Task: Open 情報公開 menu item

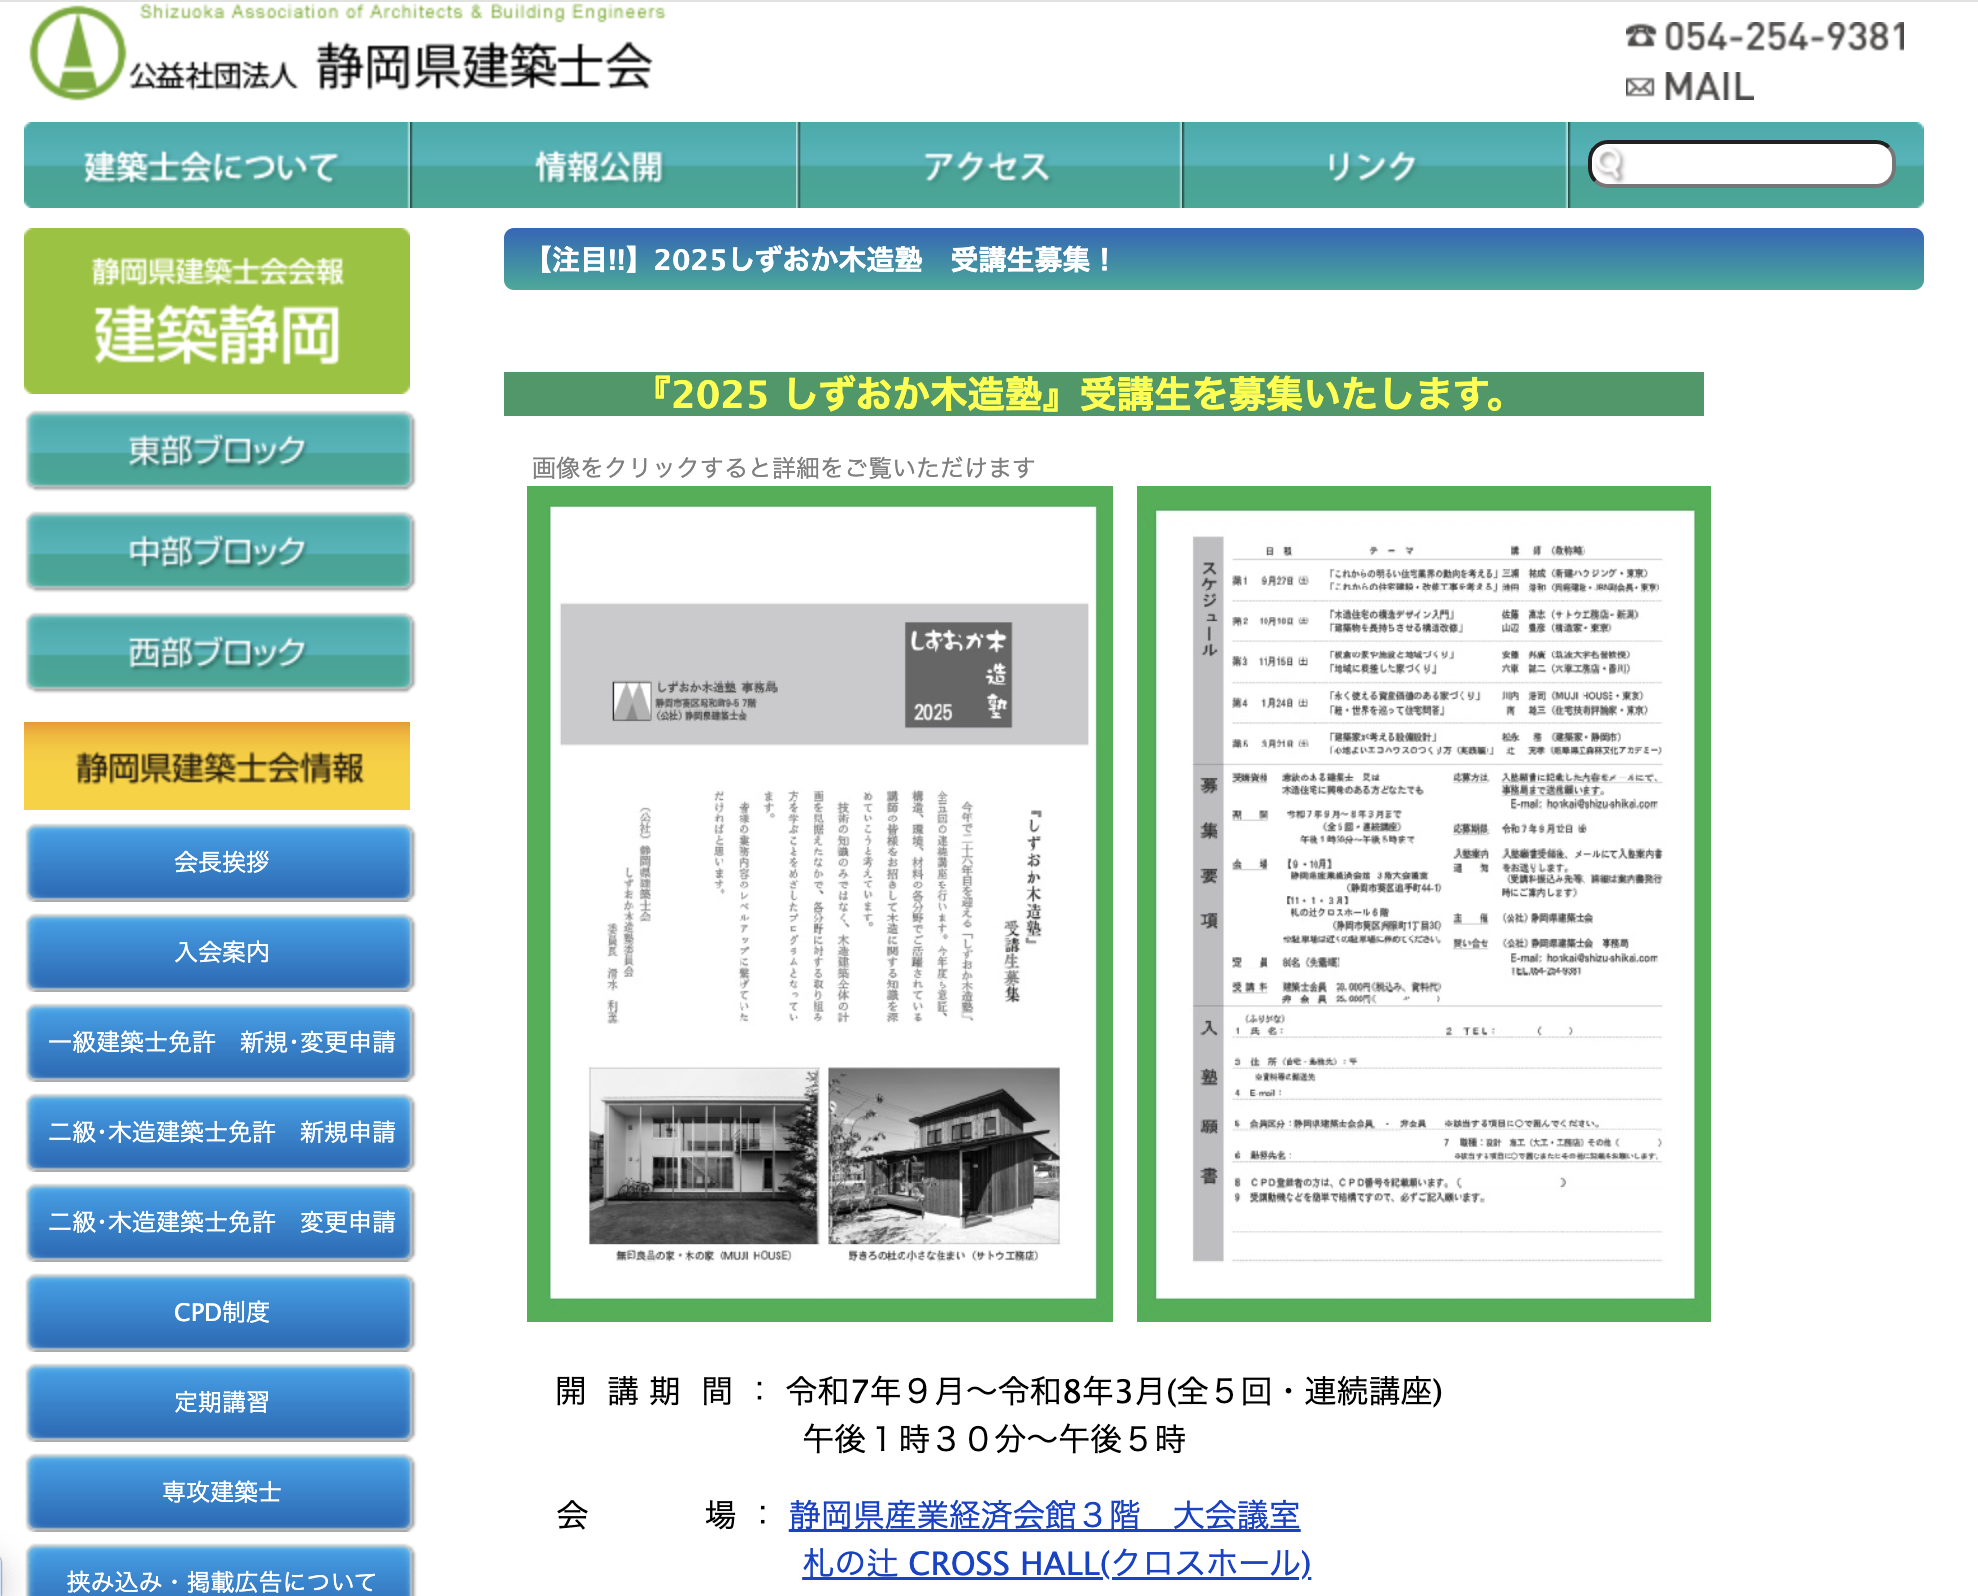Action: coord(600,166)
